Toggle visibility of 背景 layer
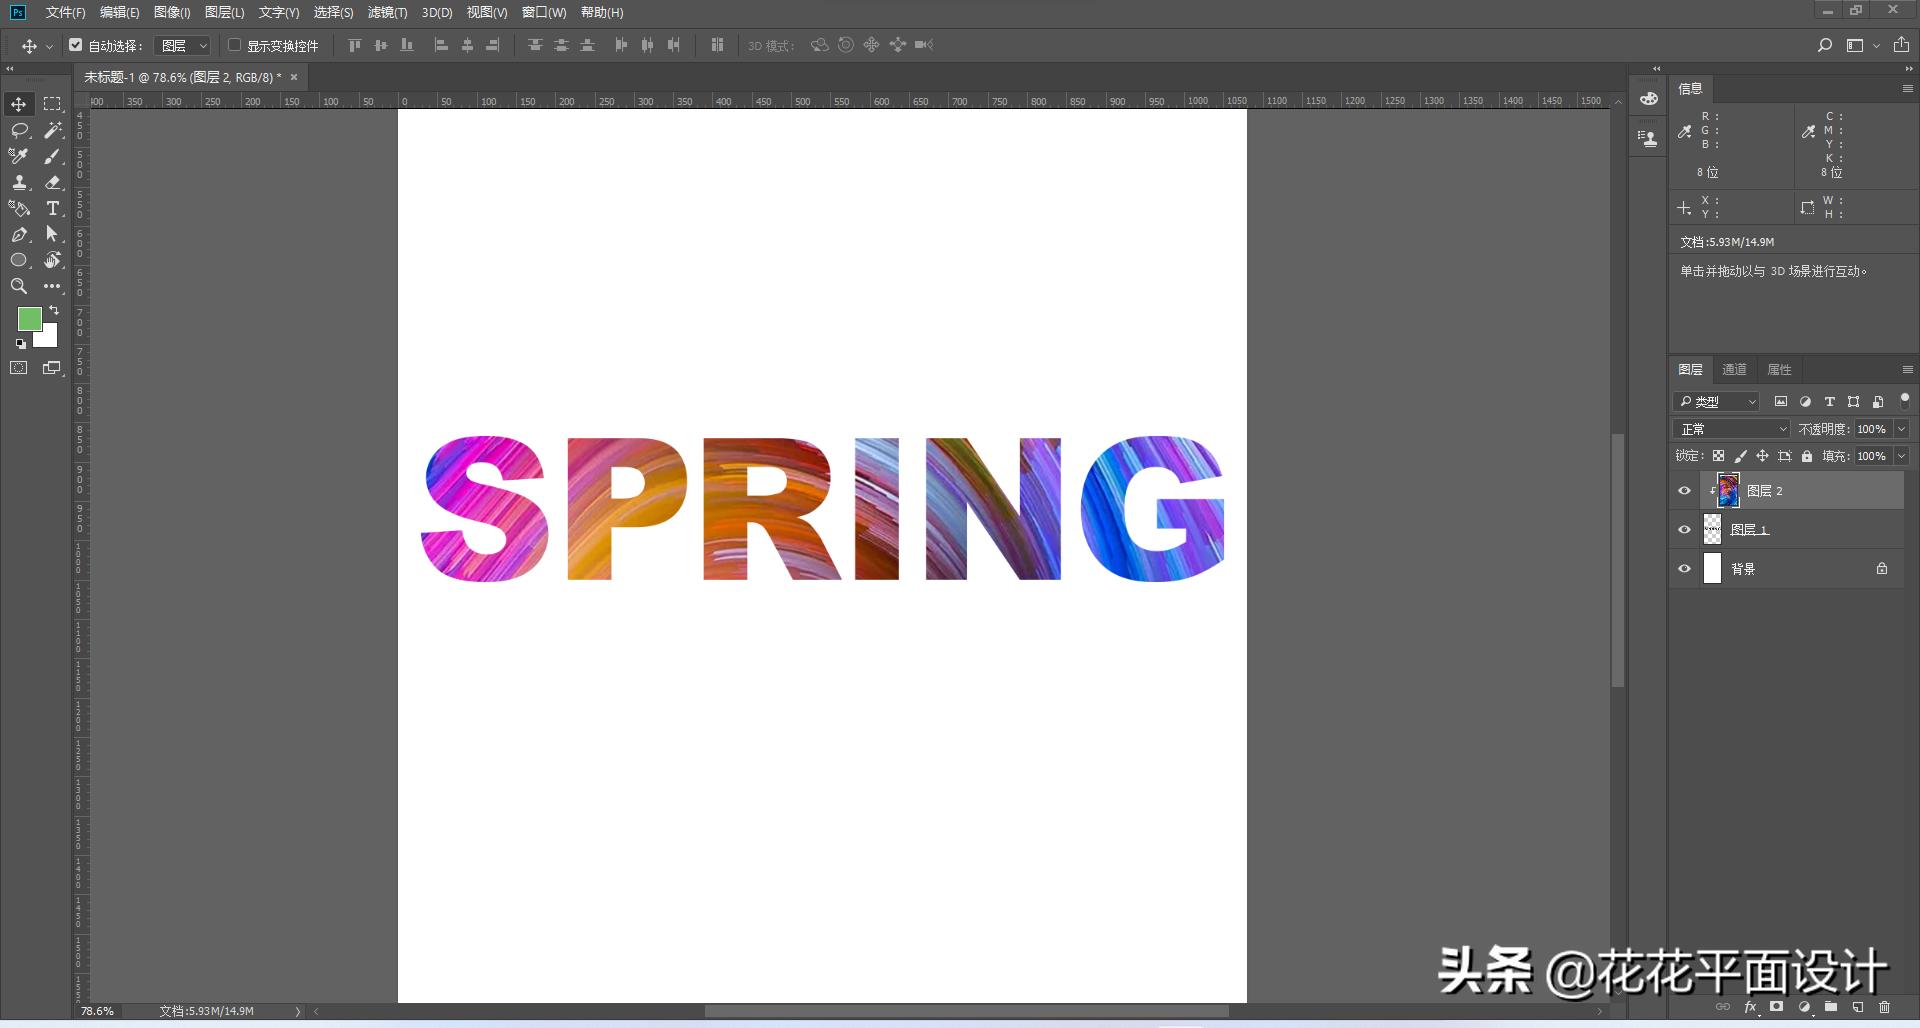Image resolution: width=1920 pixels, height=1028 pixels. click(1684, 569)
